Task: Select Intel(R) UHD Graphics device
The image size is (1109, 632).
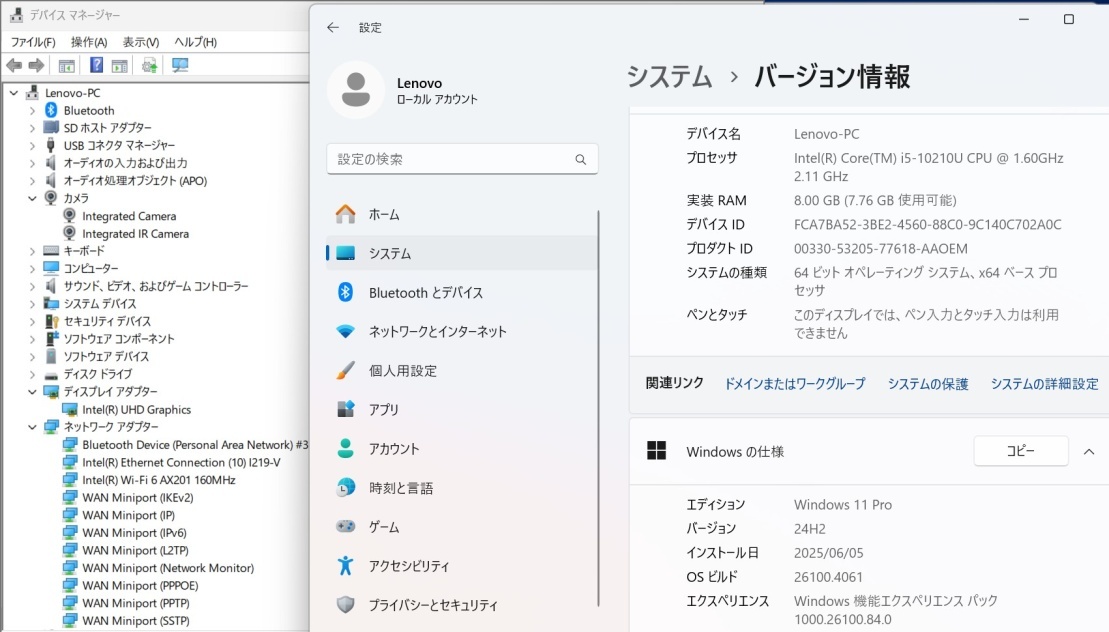Action: pos(136,409)
